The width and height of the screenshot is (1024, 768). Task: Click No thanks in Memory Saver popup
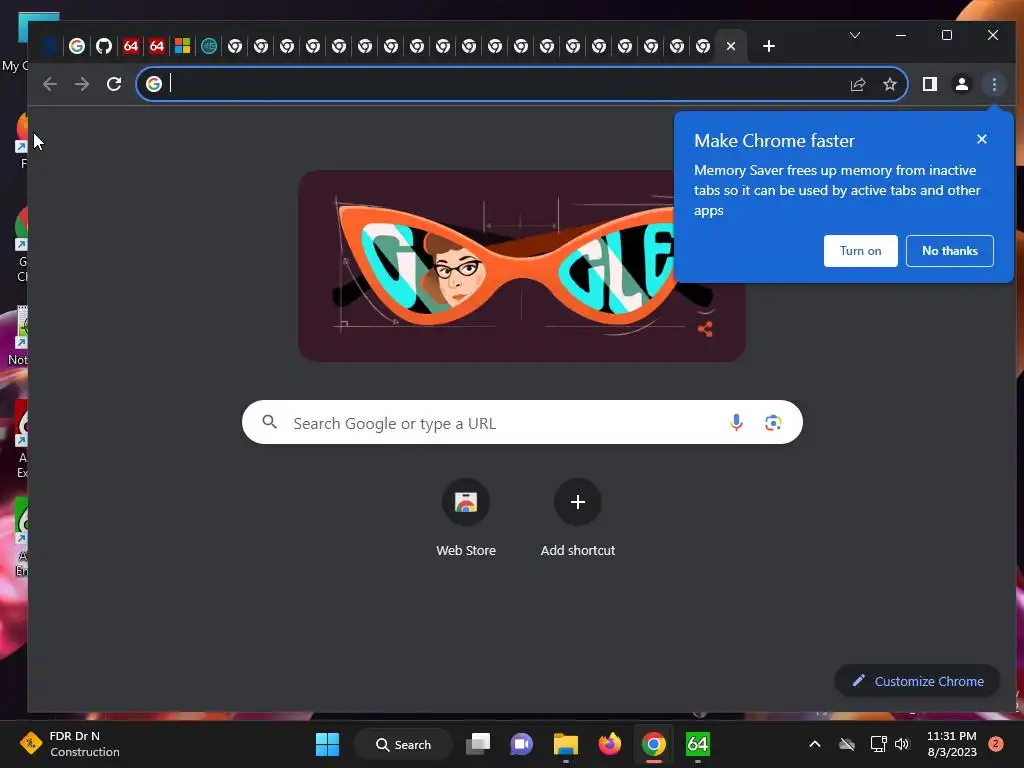point(950,251)
